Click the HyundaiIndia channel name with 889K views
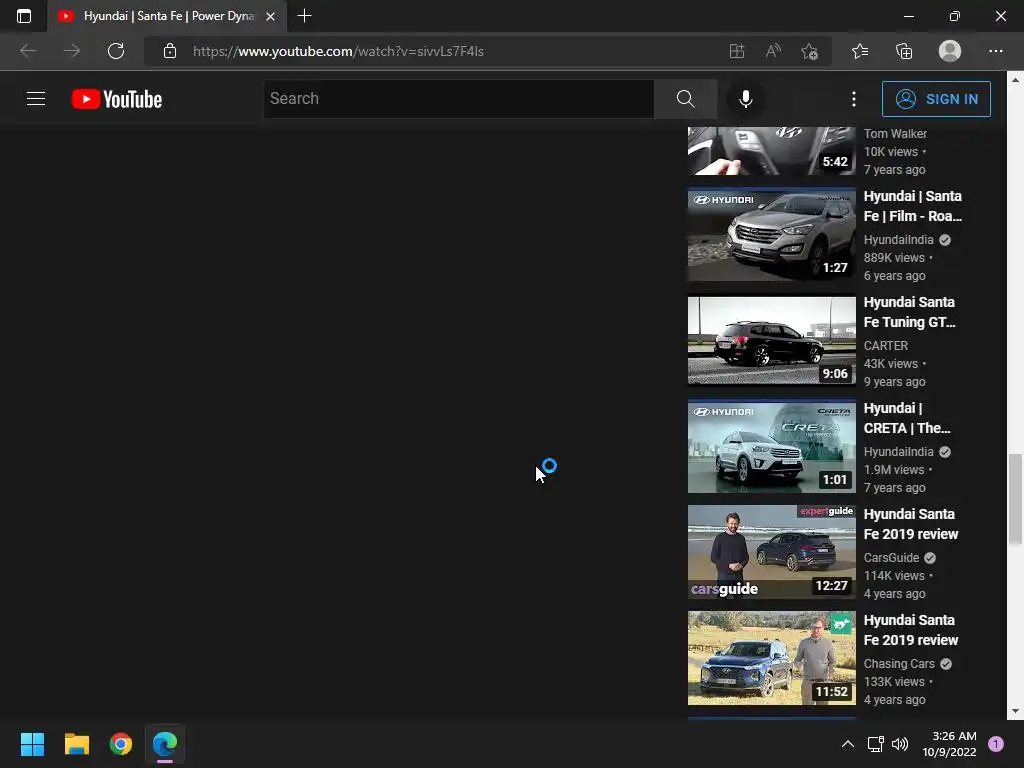The image size is (1024, 768). [x=898, y=240]
